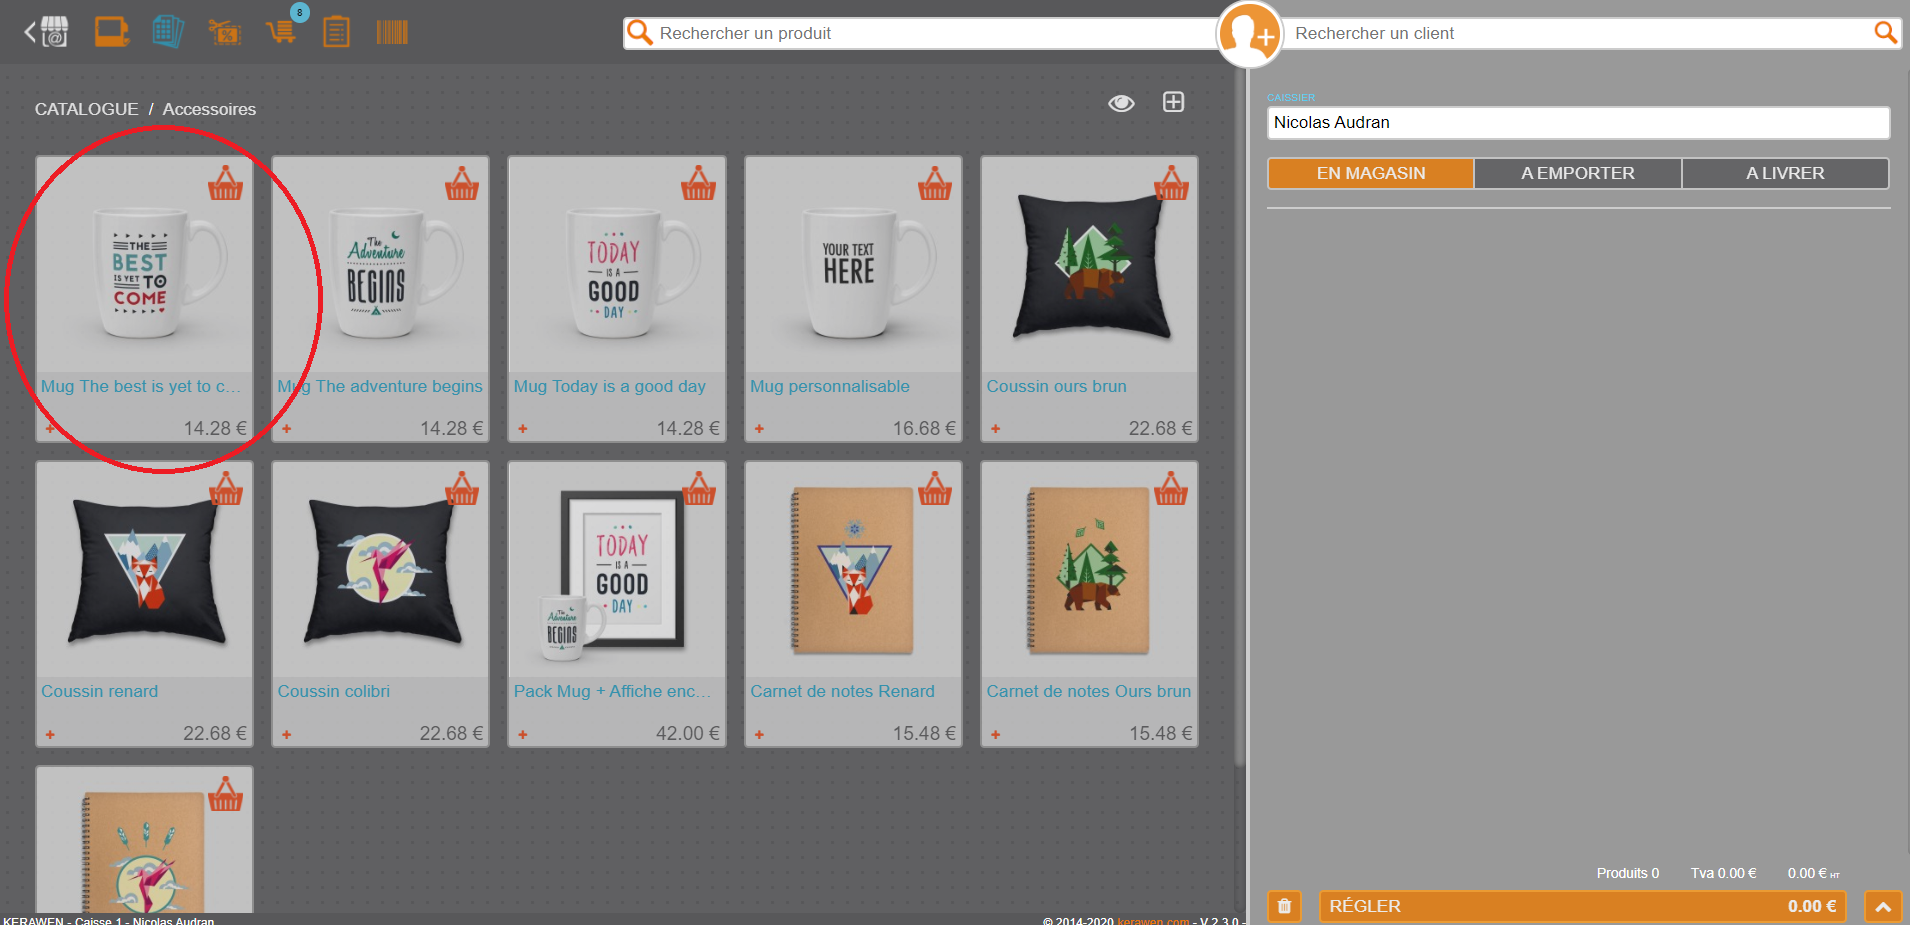Click the client search magnifier icon
Screen dimensions: 1910x927
[1885, 33]
